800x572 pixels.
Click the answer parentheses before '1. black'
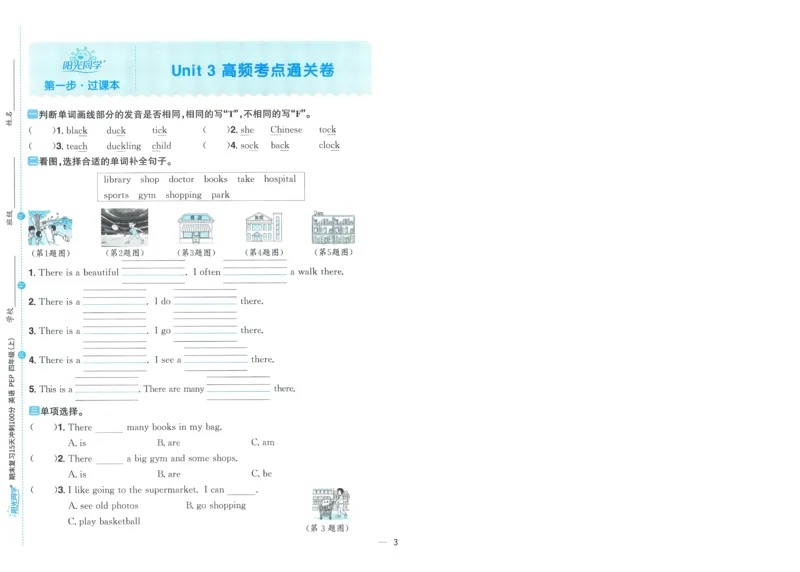41,131
